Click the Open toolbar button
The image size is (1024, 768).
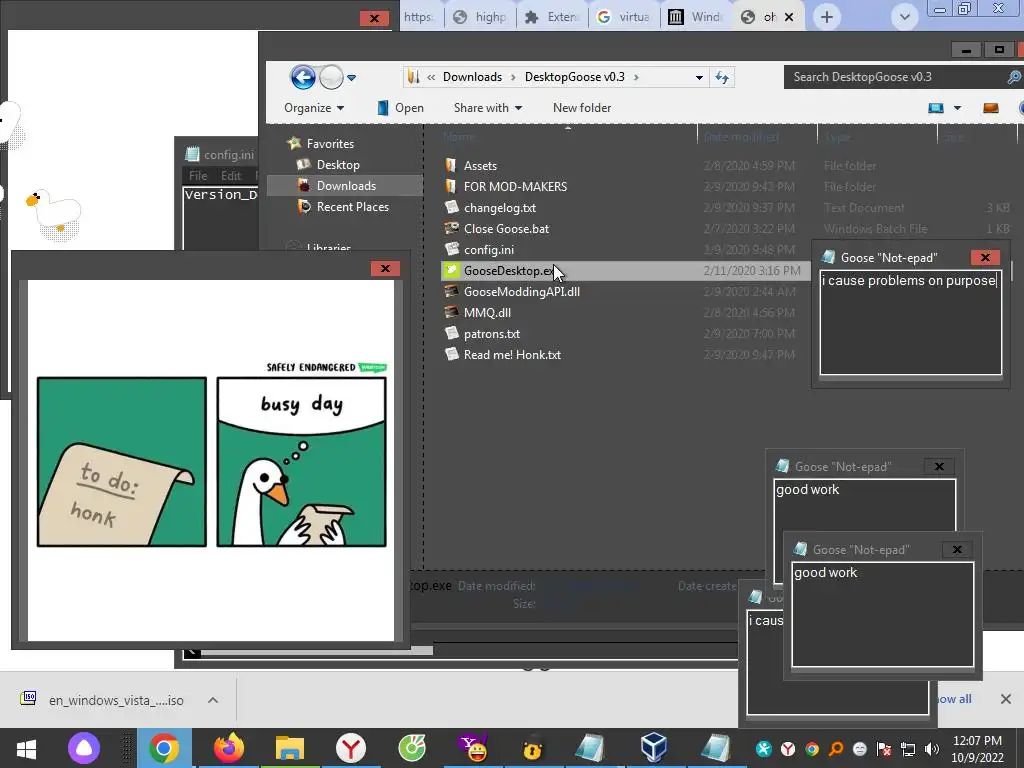point(401,108)
